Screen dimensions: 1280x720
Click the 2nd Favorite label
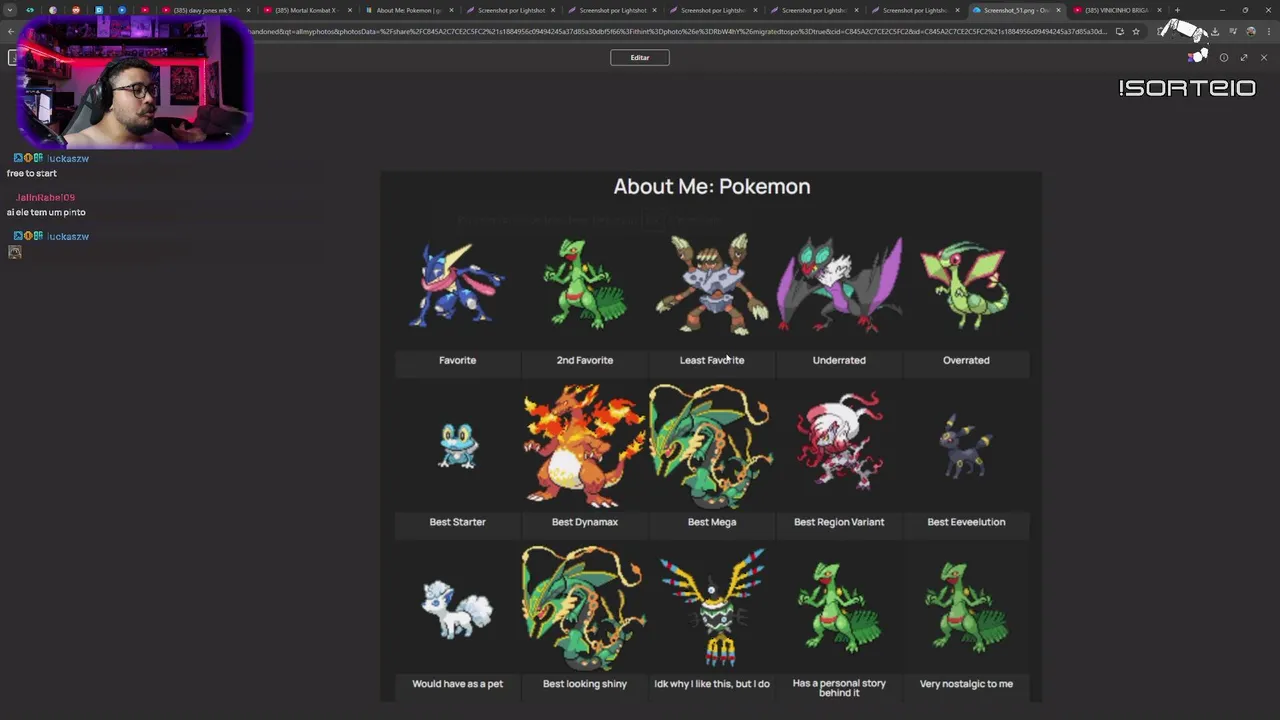pos(585,360)
